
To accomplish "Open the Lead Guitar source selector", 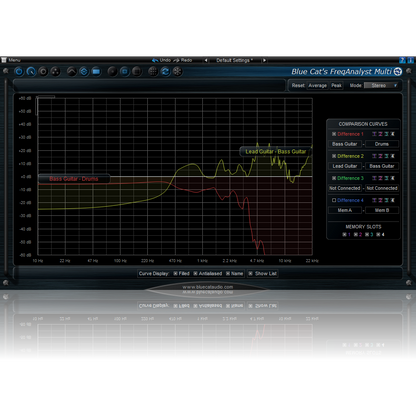I will coord(345,166).
